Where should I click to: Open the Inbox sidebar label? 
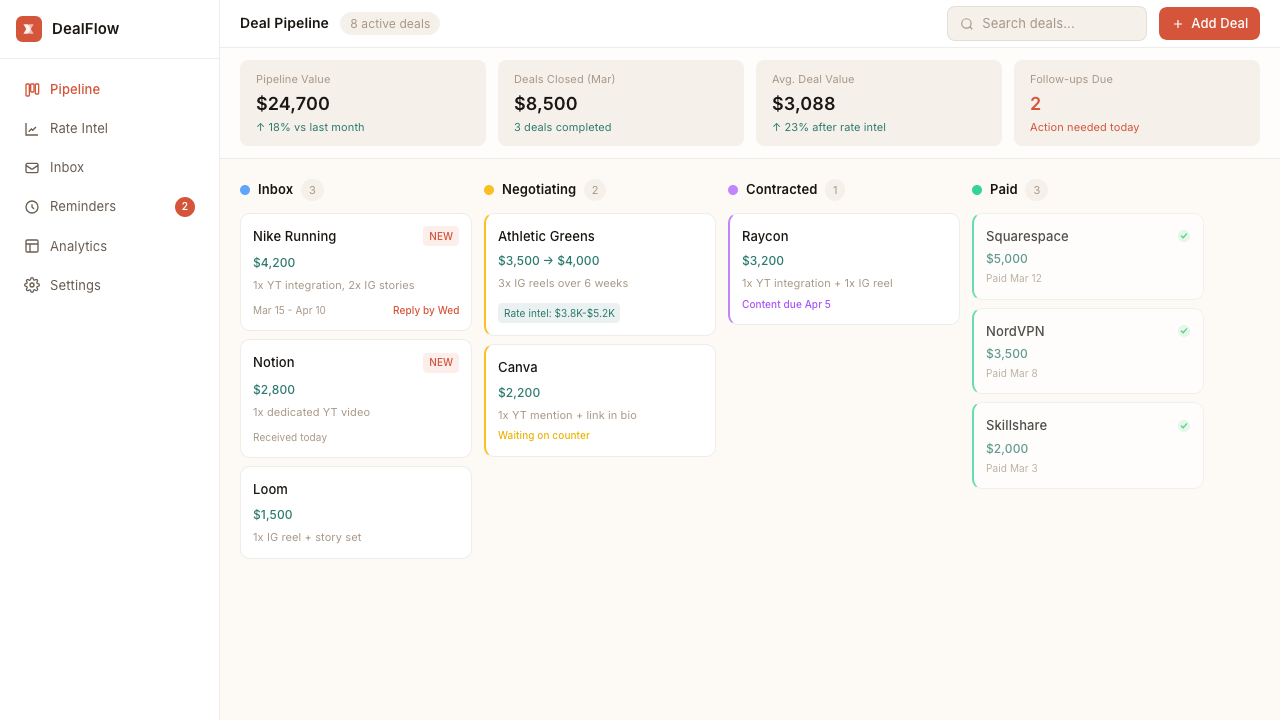coord(67,167)
